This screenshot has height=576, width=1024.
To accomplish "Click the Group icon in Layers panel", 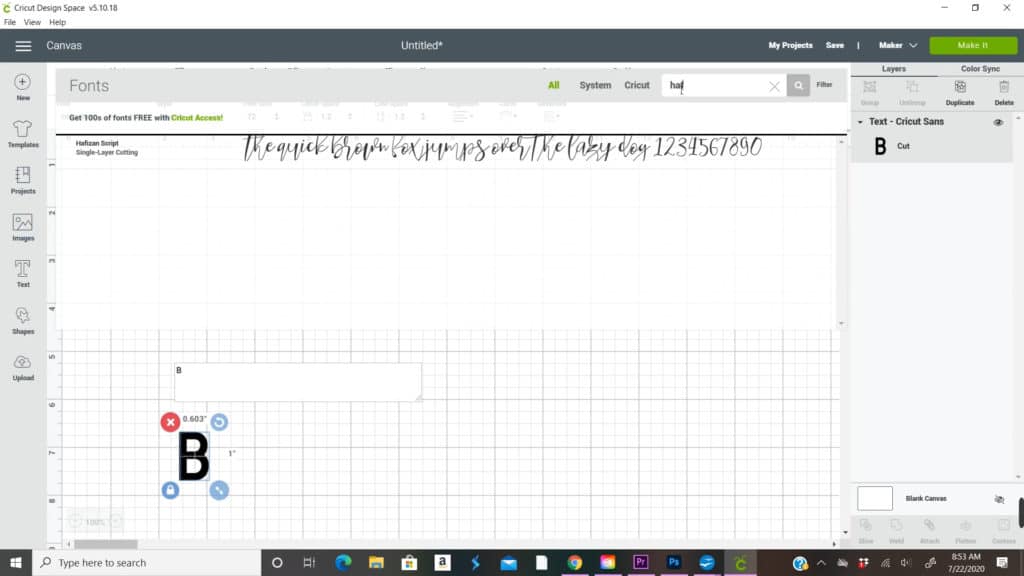I will (x=870, y=93).
